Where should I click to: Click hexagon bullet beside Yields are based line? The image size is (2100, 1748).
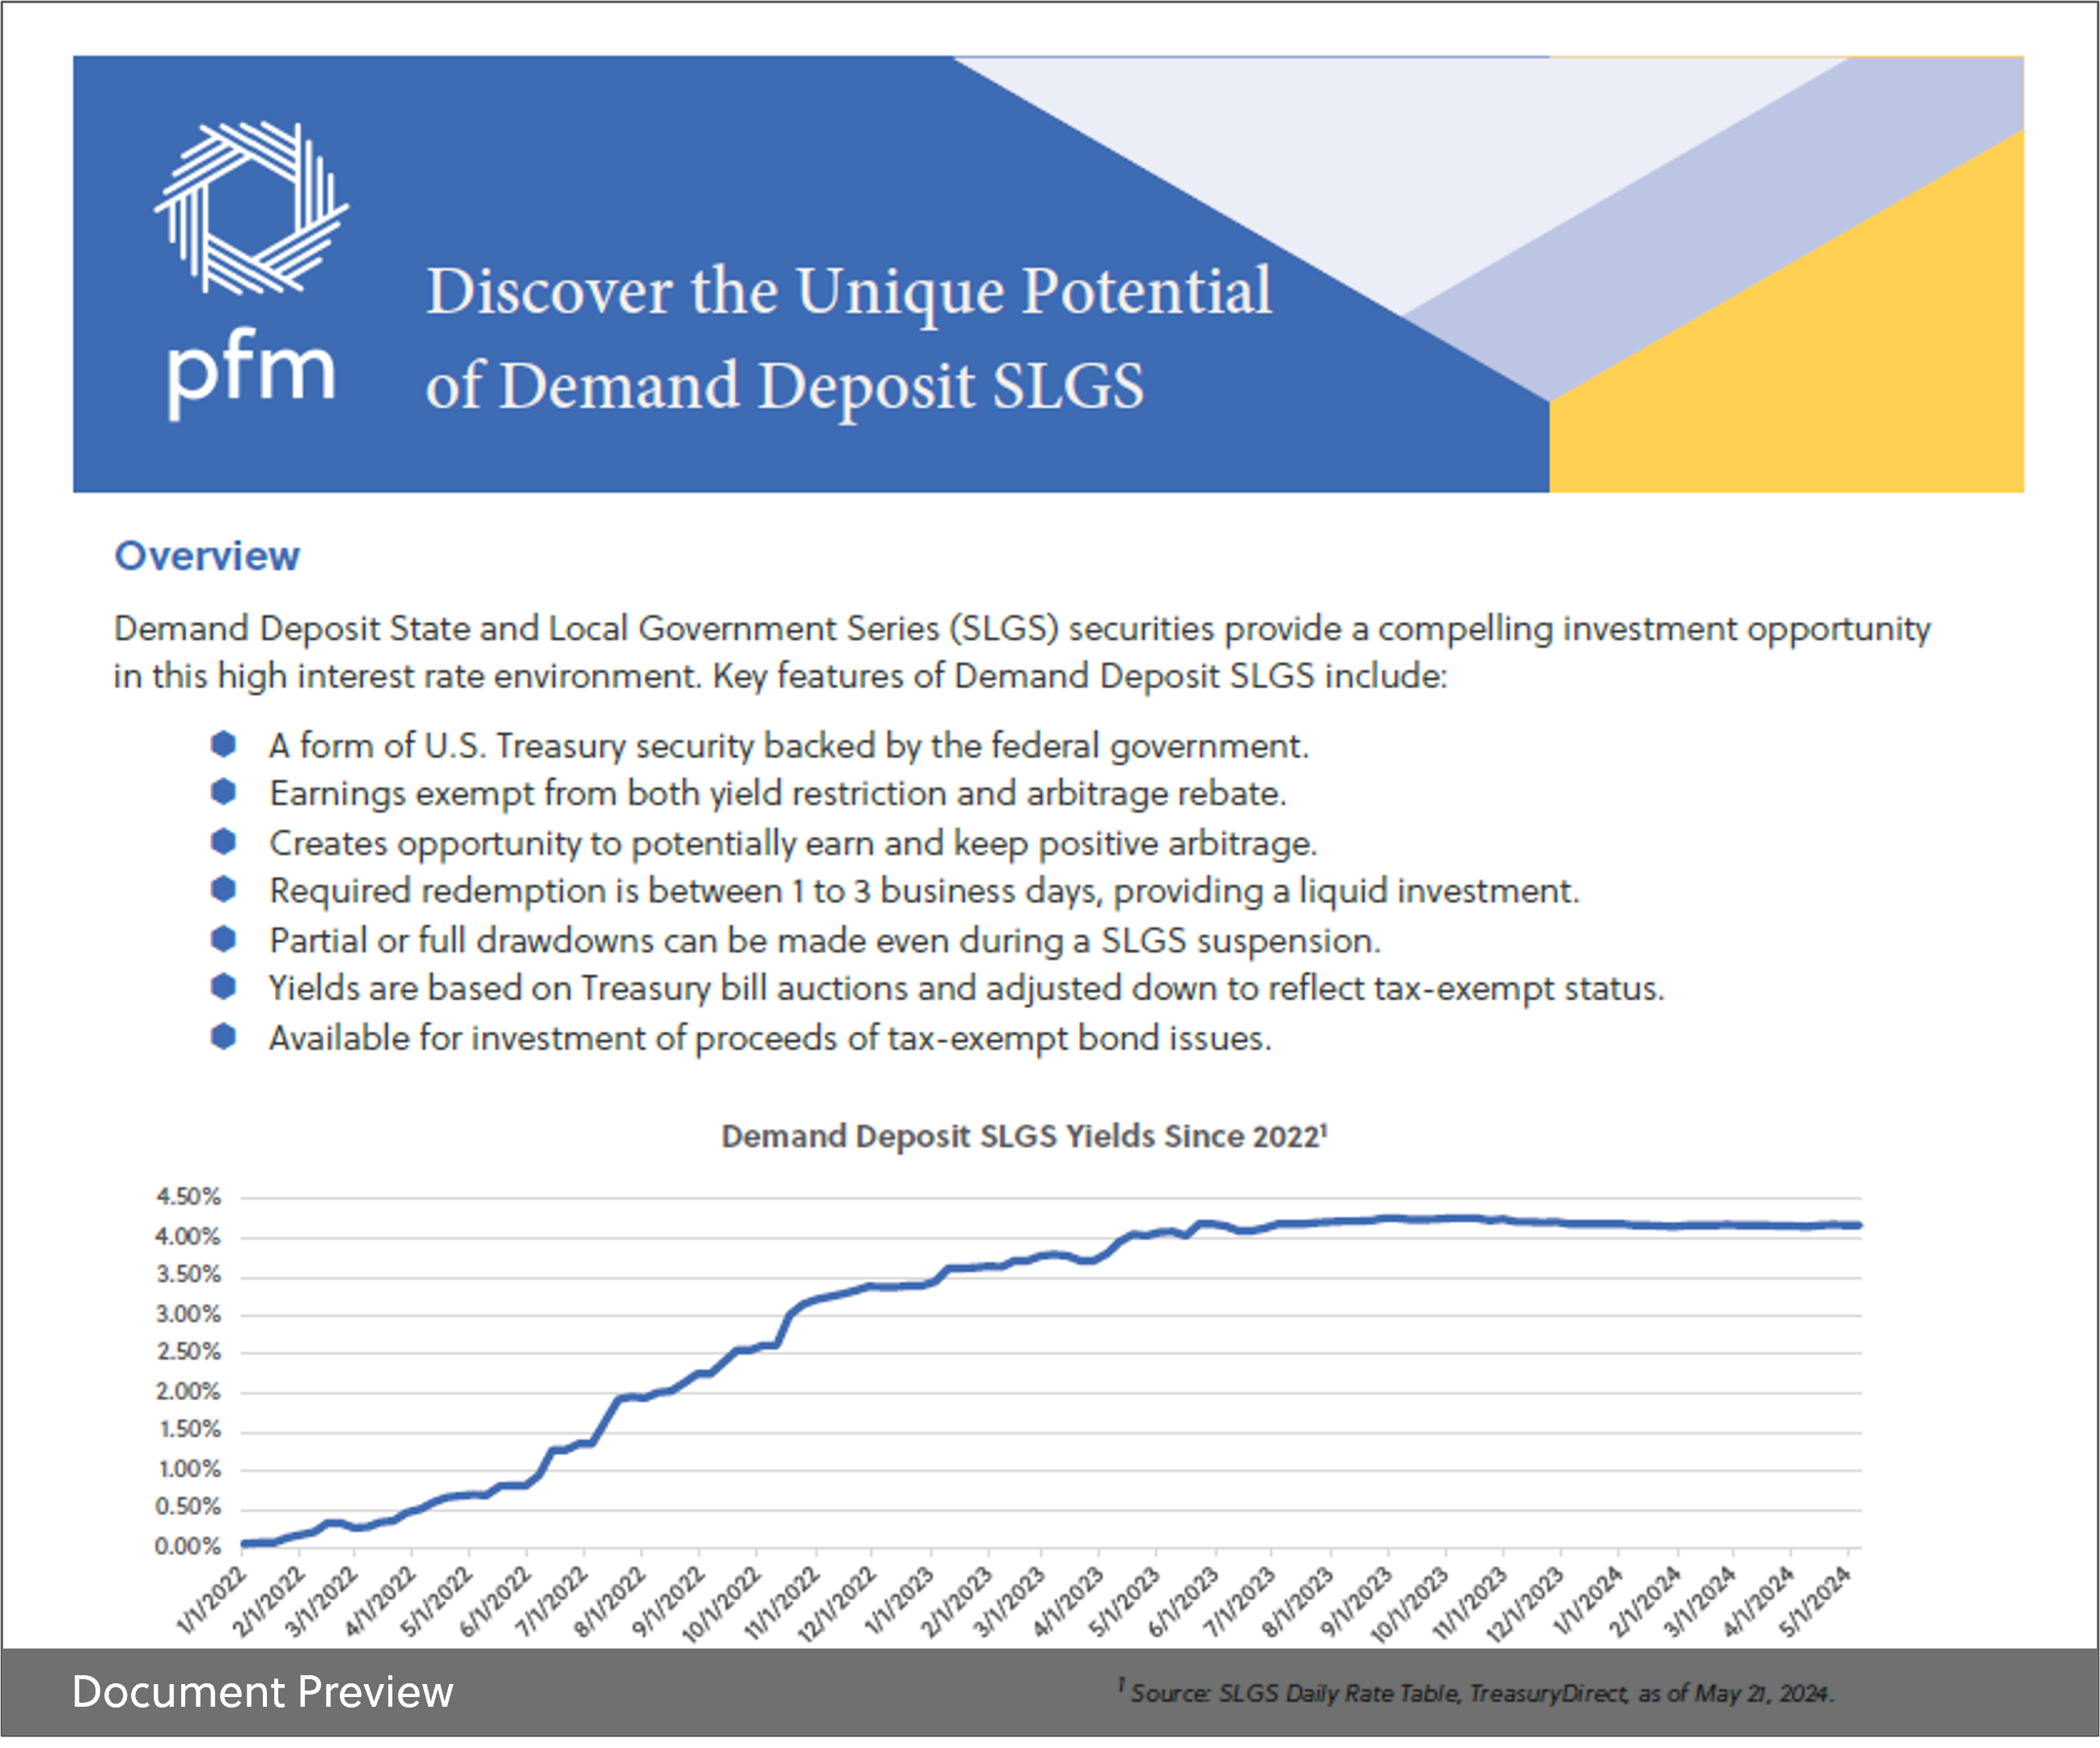pos(223,987)
